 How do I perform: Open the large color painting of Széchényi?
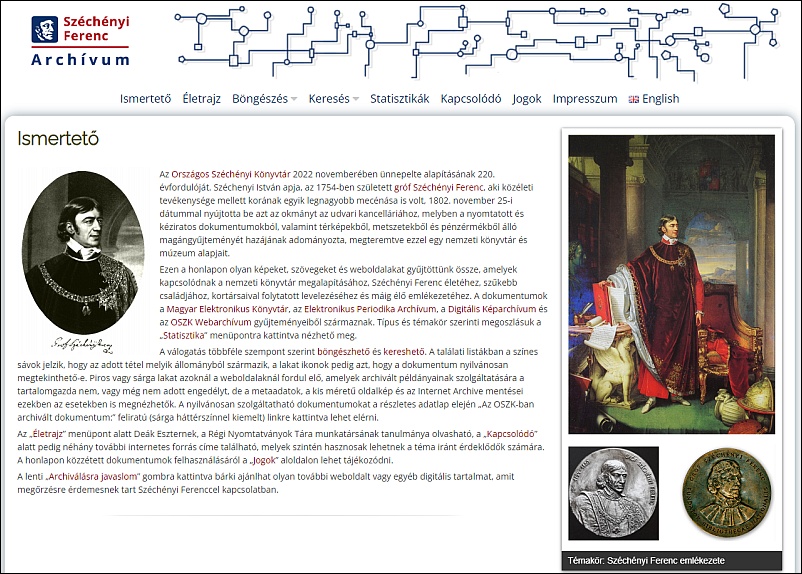click(x=672, y=284)
